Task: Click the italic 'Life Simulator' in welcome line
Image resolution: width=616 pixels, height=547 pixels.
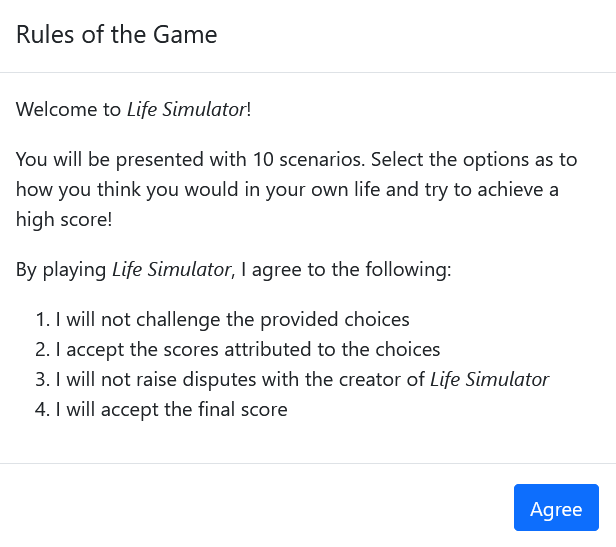Action: (187, 109)
